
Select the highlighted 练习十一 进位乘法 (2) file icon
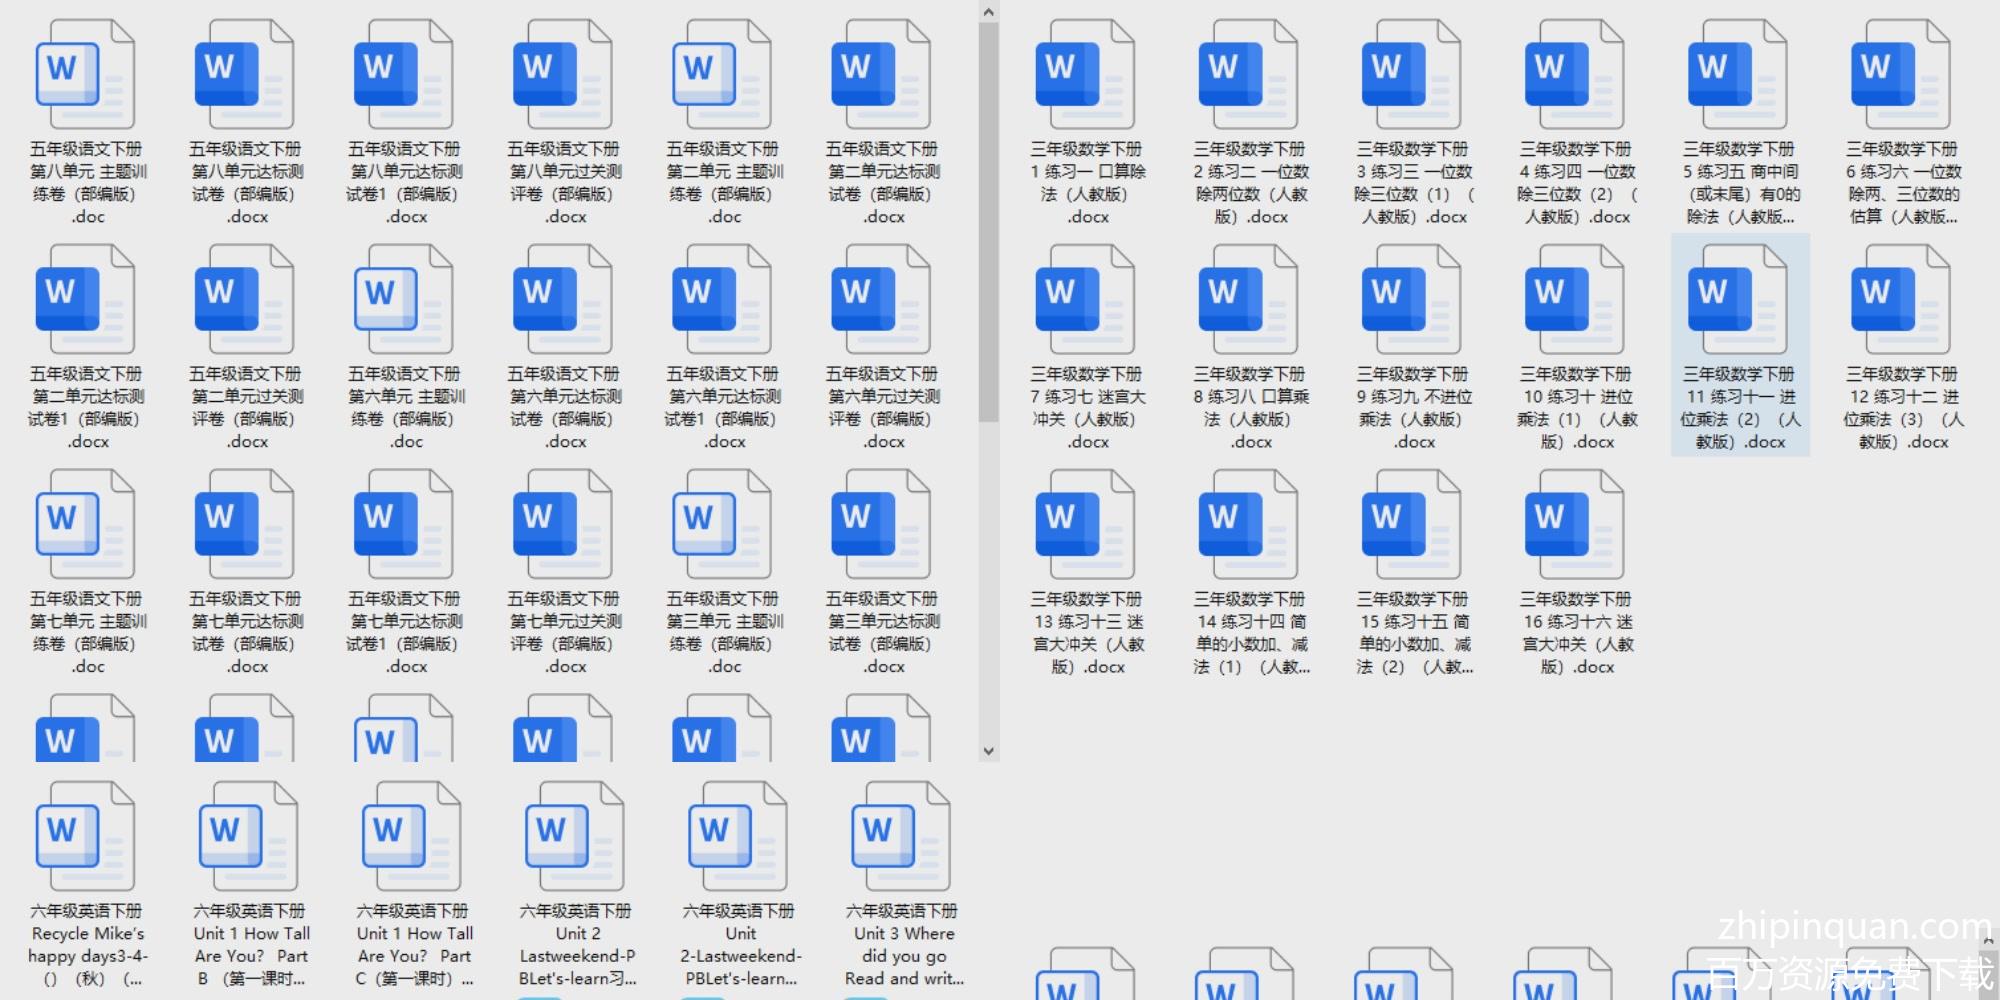1738,300
